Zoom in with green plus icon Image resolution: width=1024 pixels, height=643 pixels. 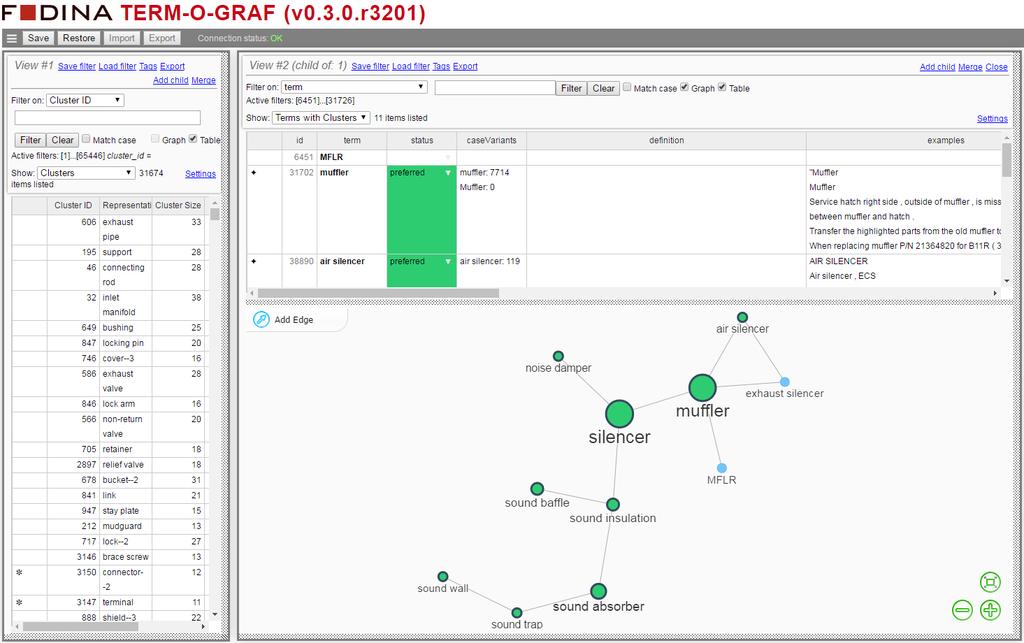pos(990,610)
